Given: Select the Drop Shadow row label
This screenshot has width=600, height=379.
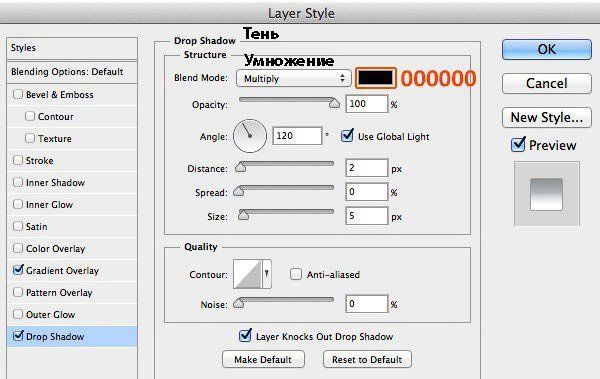Looking at the screenshot, I should click(x=55, y=337).
